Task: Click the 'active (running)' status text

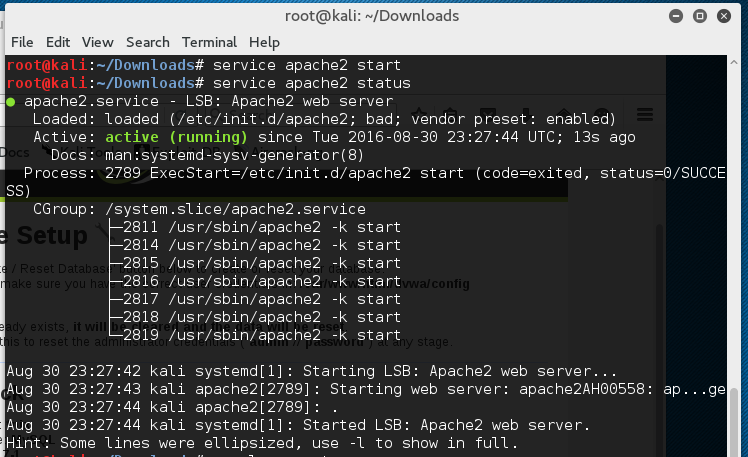Action: 177,137
